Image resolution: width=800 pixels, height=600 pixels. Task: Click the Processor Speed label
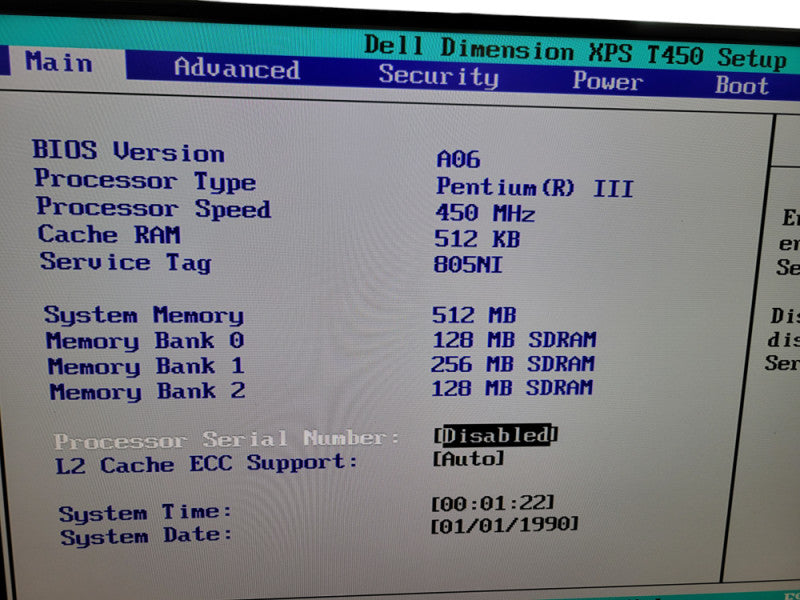pos(154,208)
